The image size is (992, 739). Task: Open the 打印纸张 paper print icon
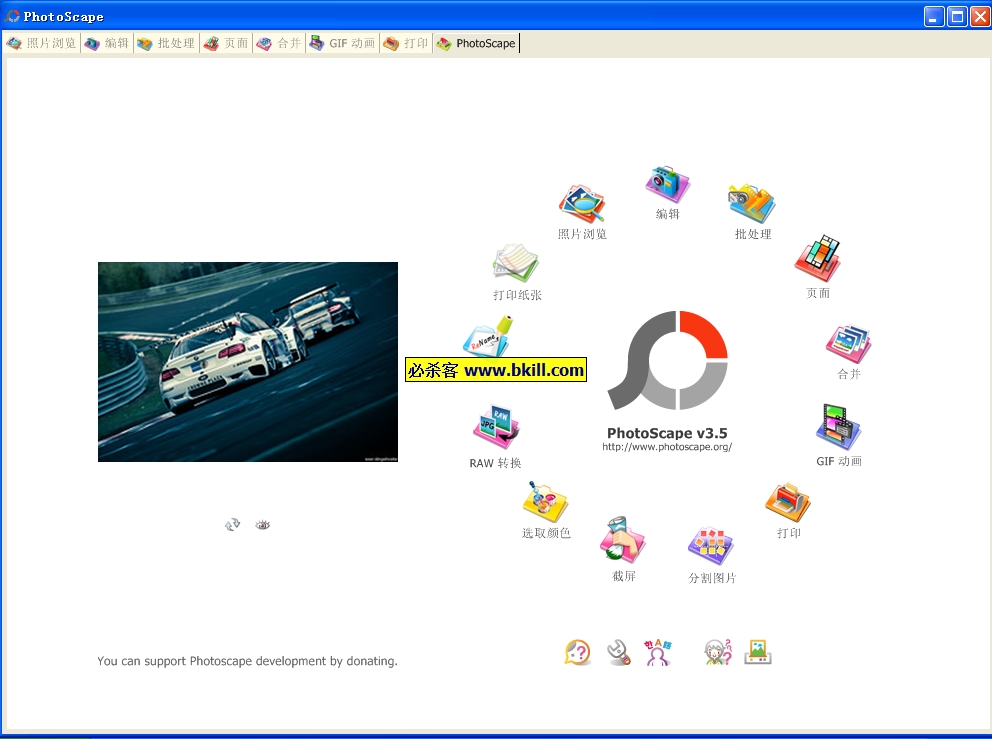(516, 264)
